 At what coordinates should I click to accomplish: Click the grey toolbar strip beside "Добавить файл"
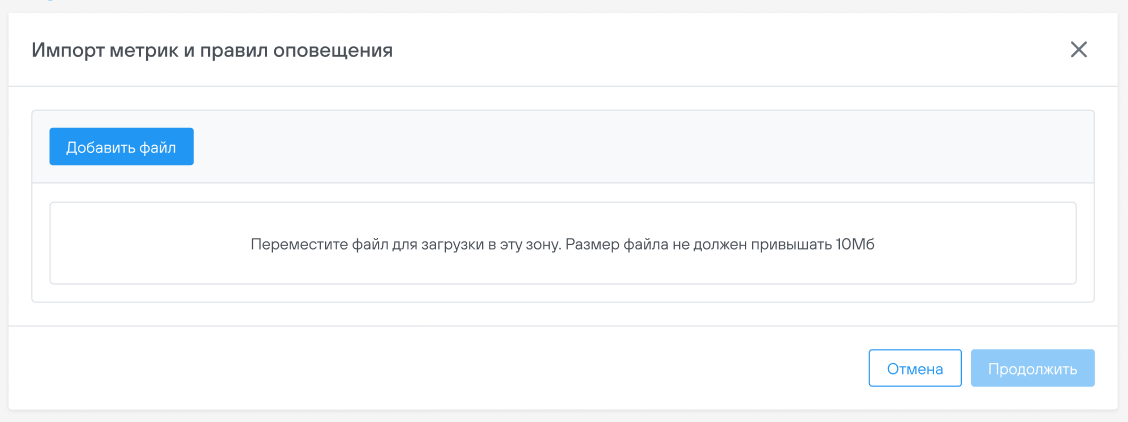point(640,147)
